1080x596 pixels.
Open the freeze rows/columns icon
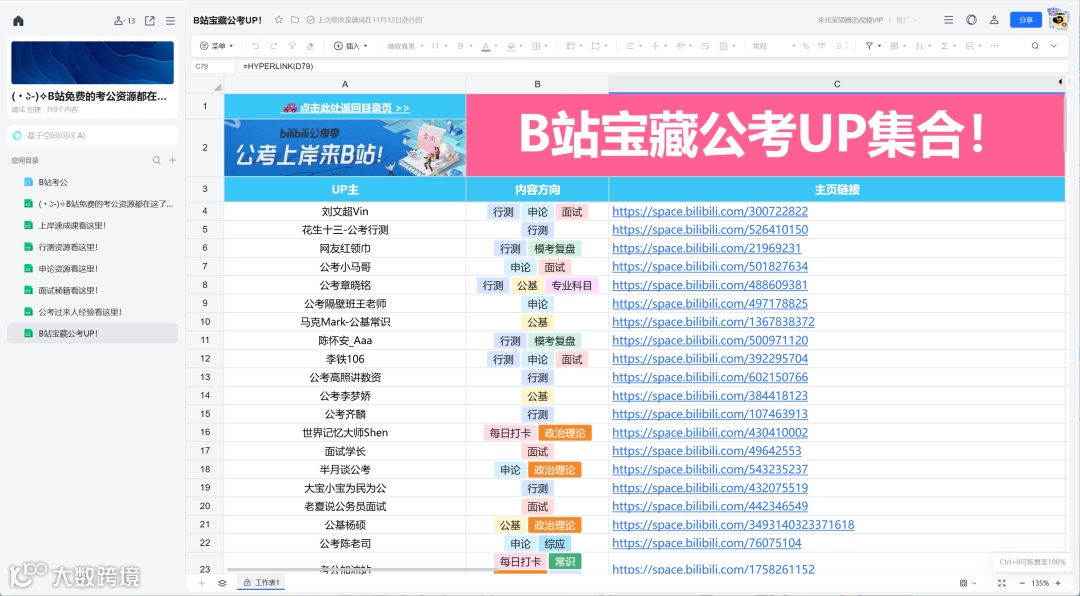(x=972, y=46)
